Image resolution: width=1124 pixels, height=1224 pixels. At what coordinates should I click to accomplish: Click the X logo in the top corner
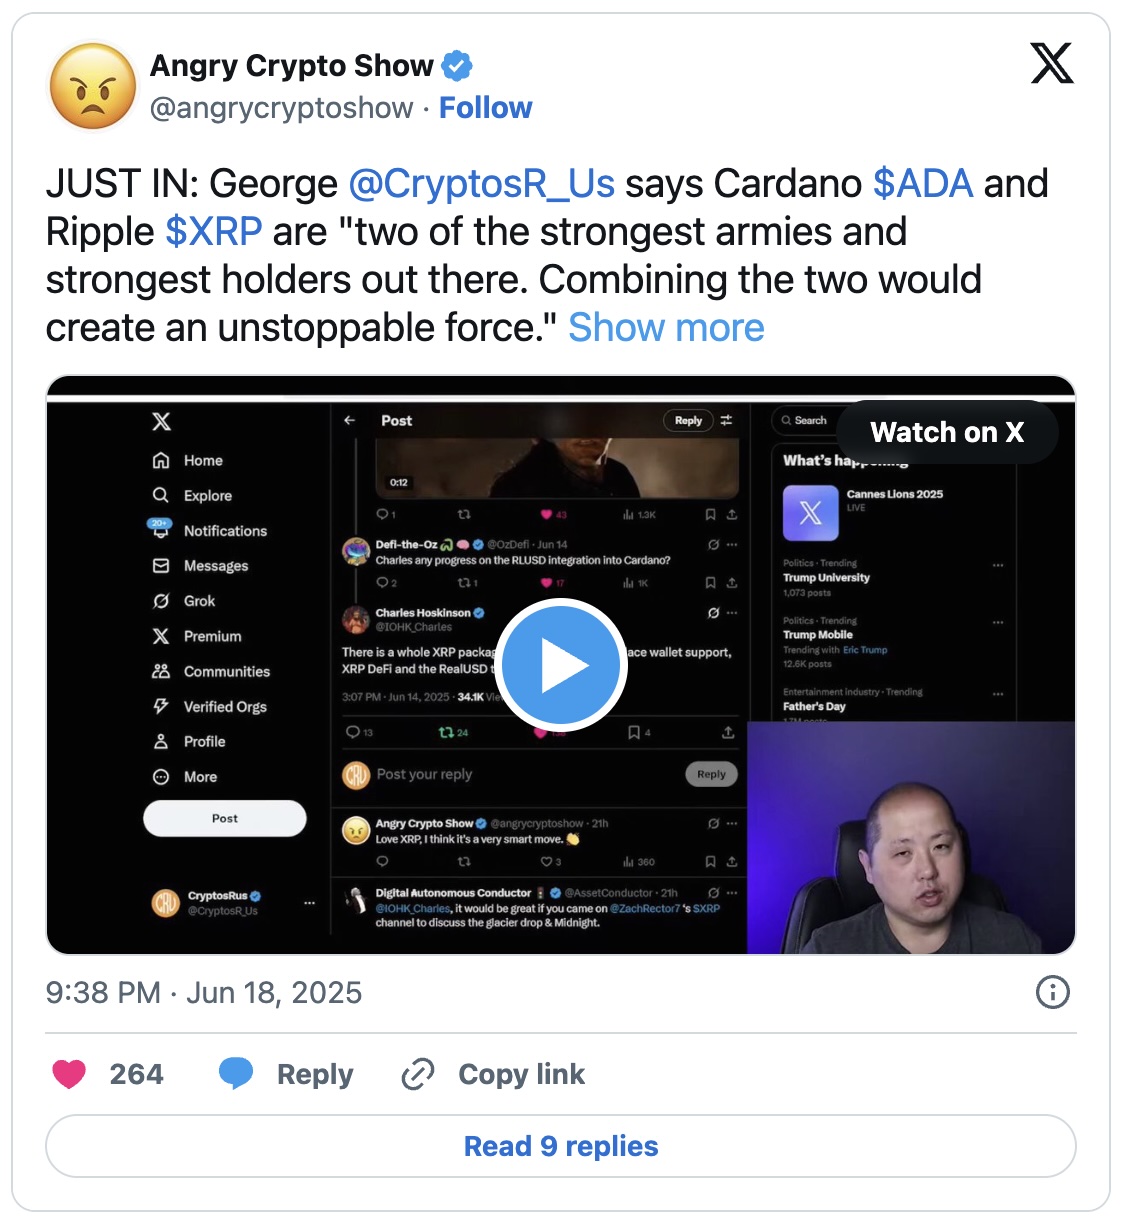tap(1051, 64)
